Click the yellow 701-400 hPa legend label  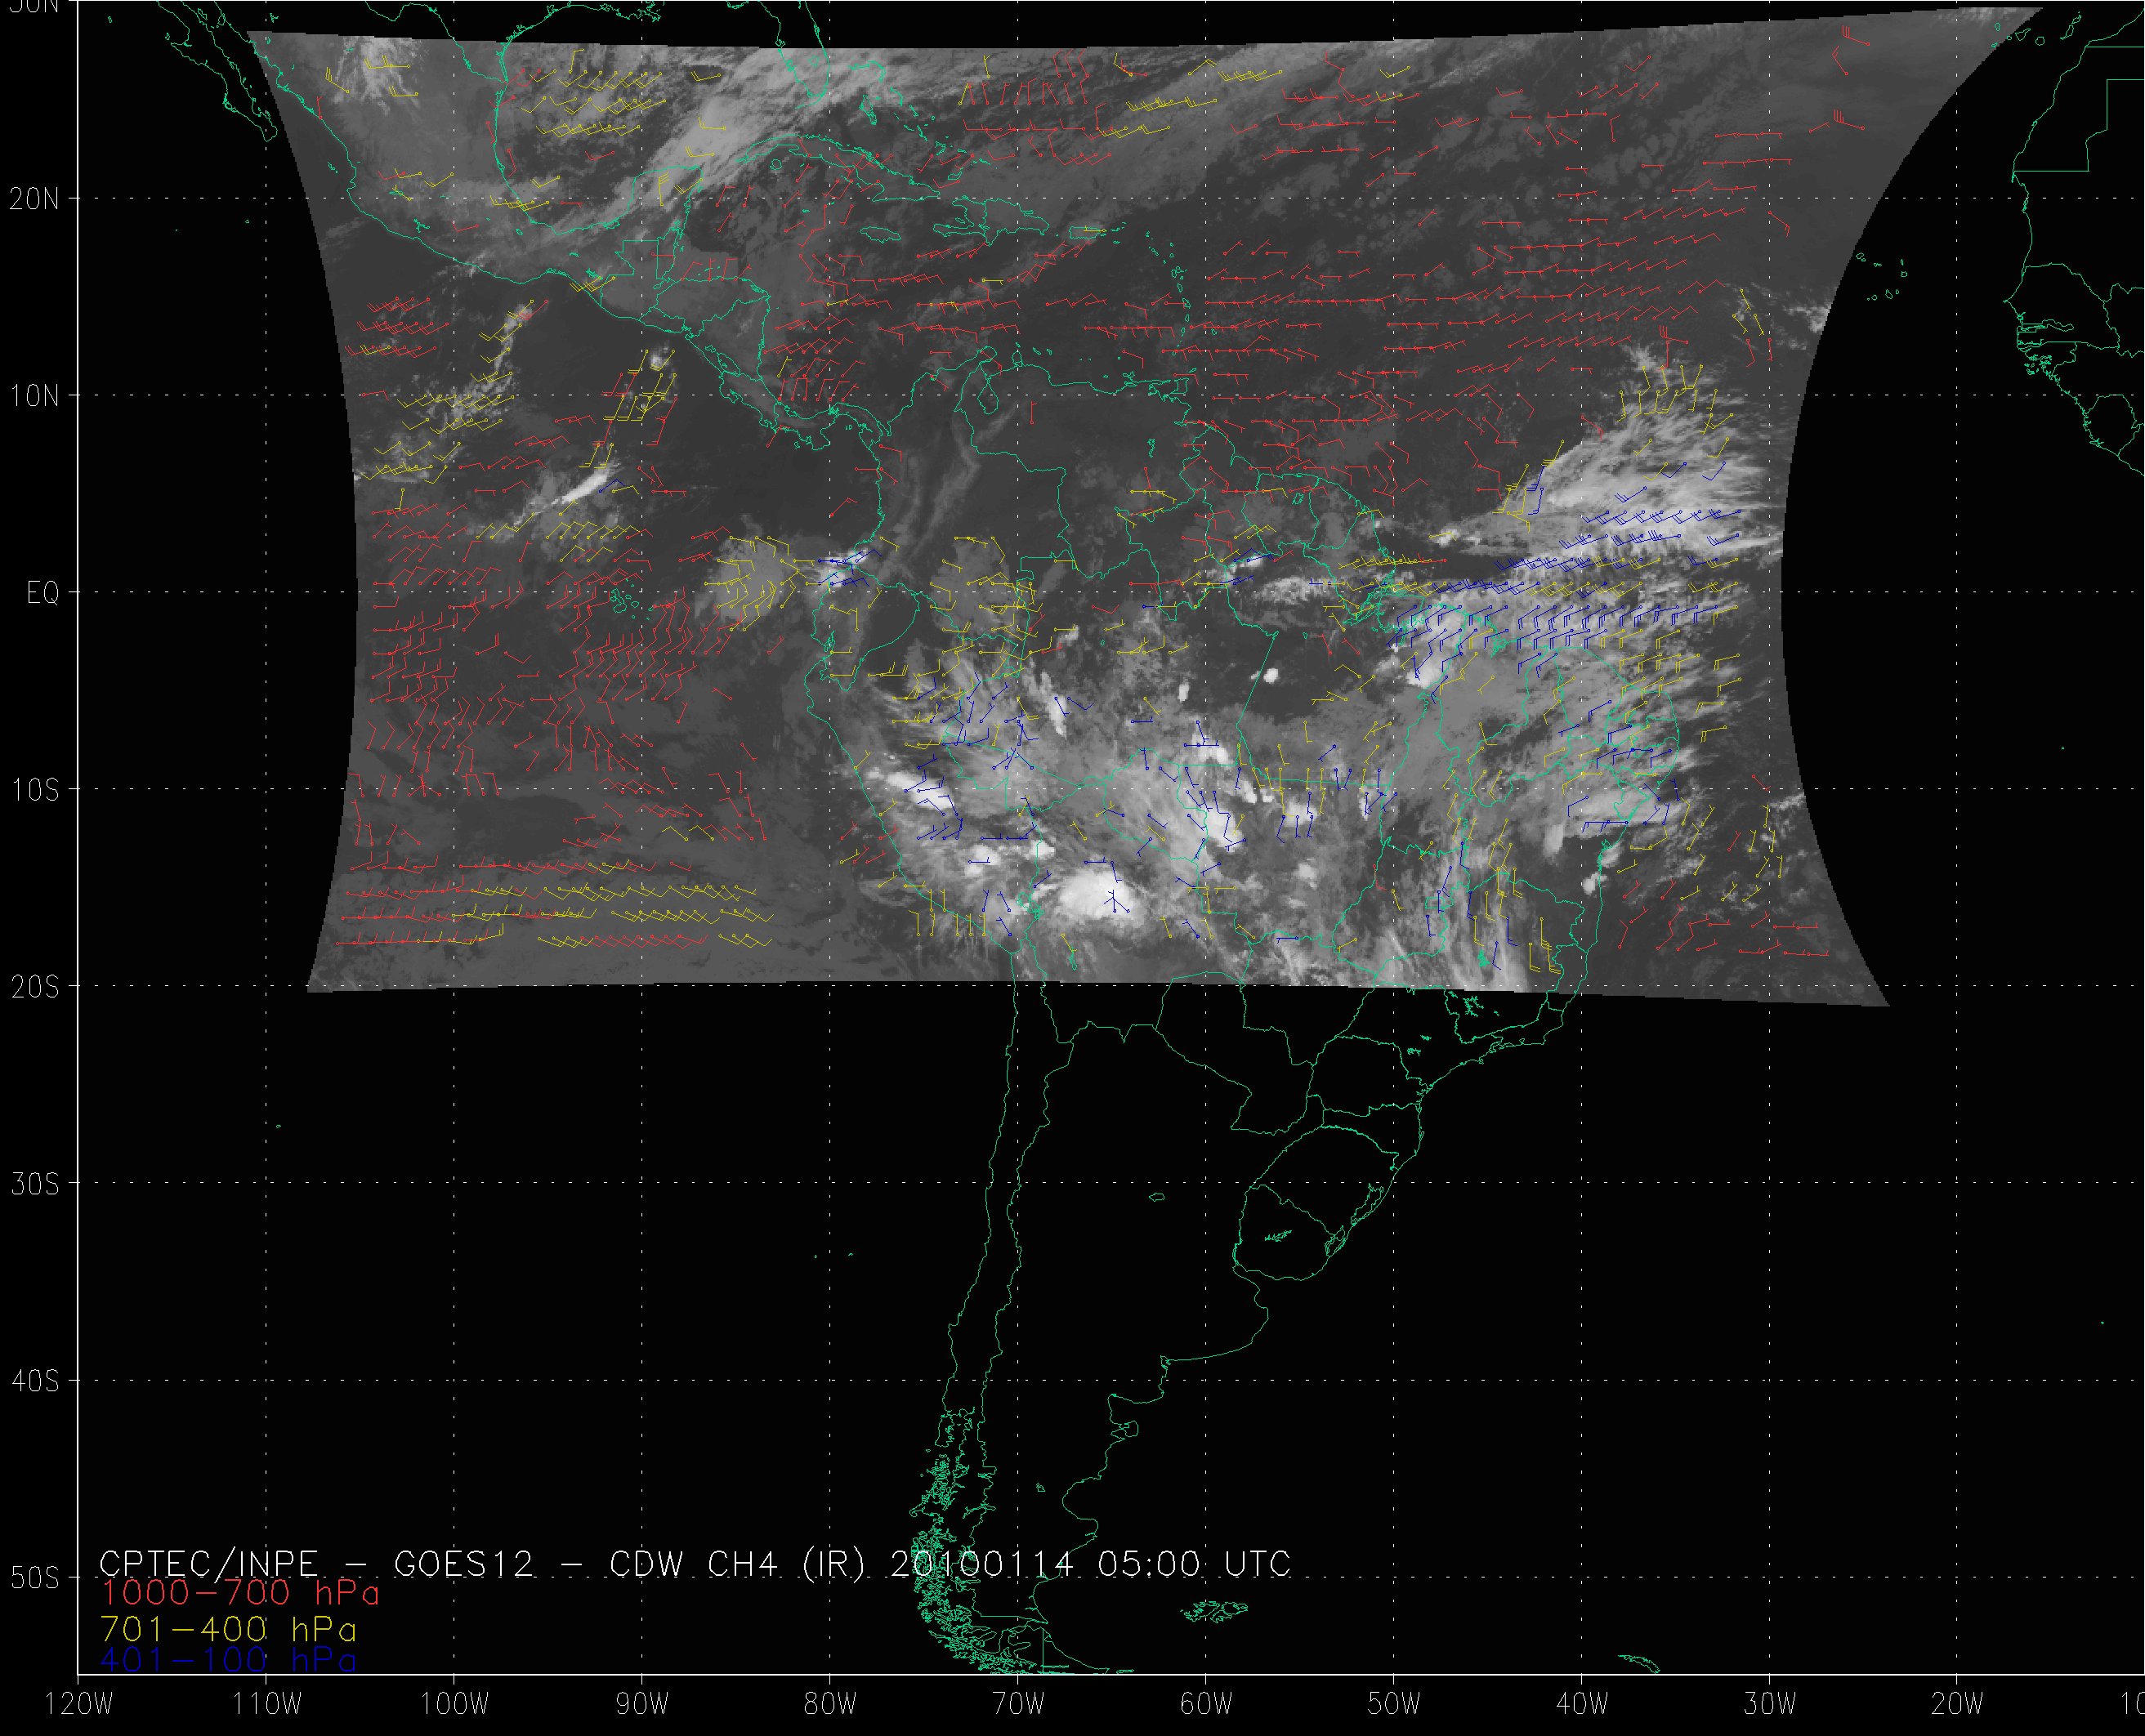coord(228,1627)
